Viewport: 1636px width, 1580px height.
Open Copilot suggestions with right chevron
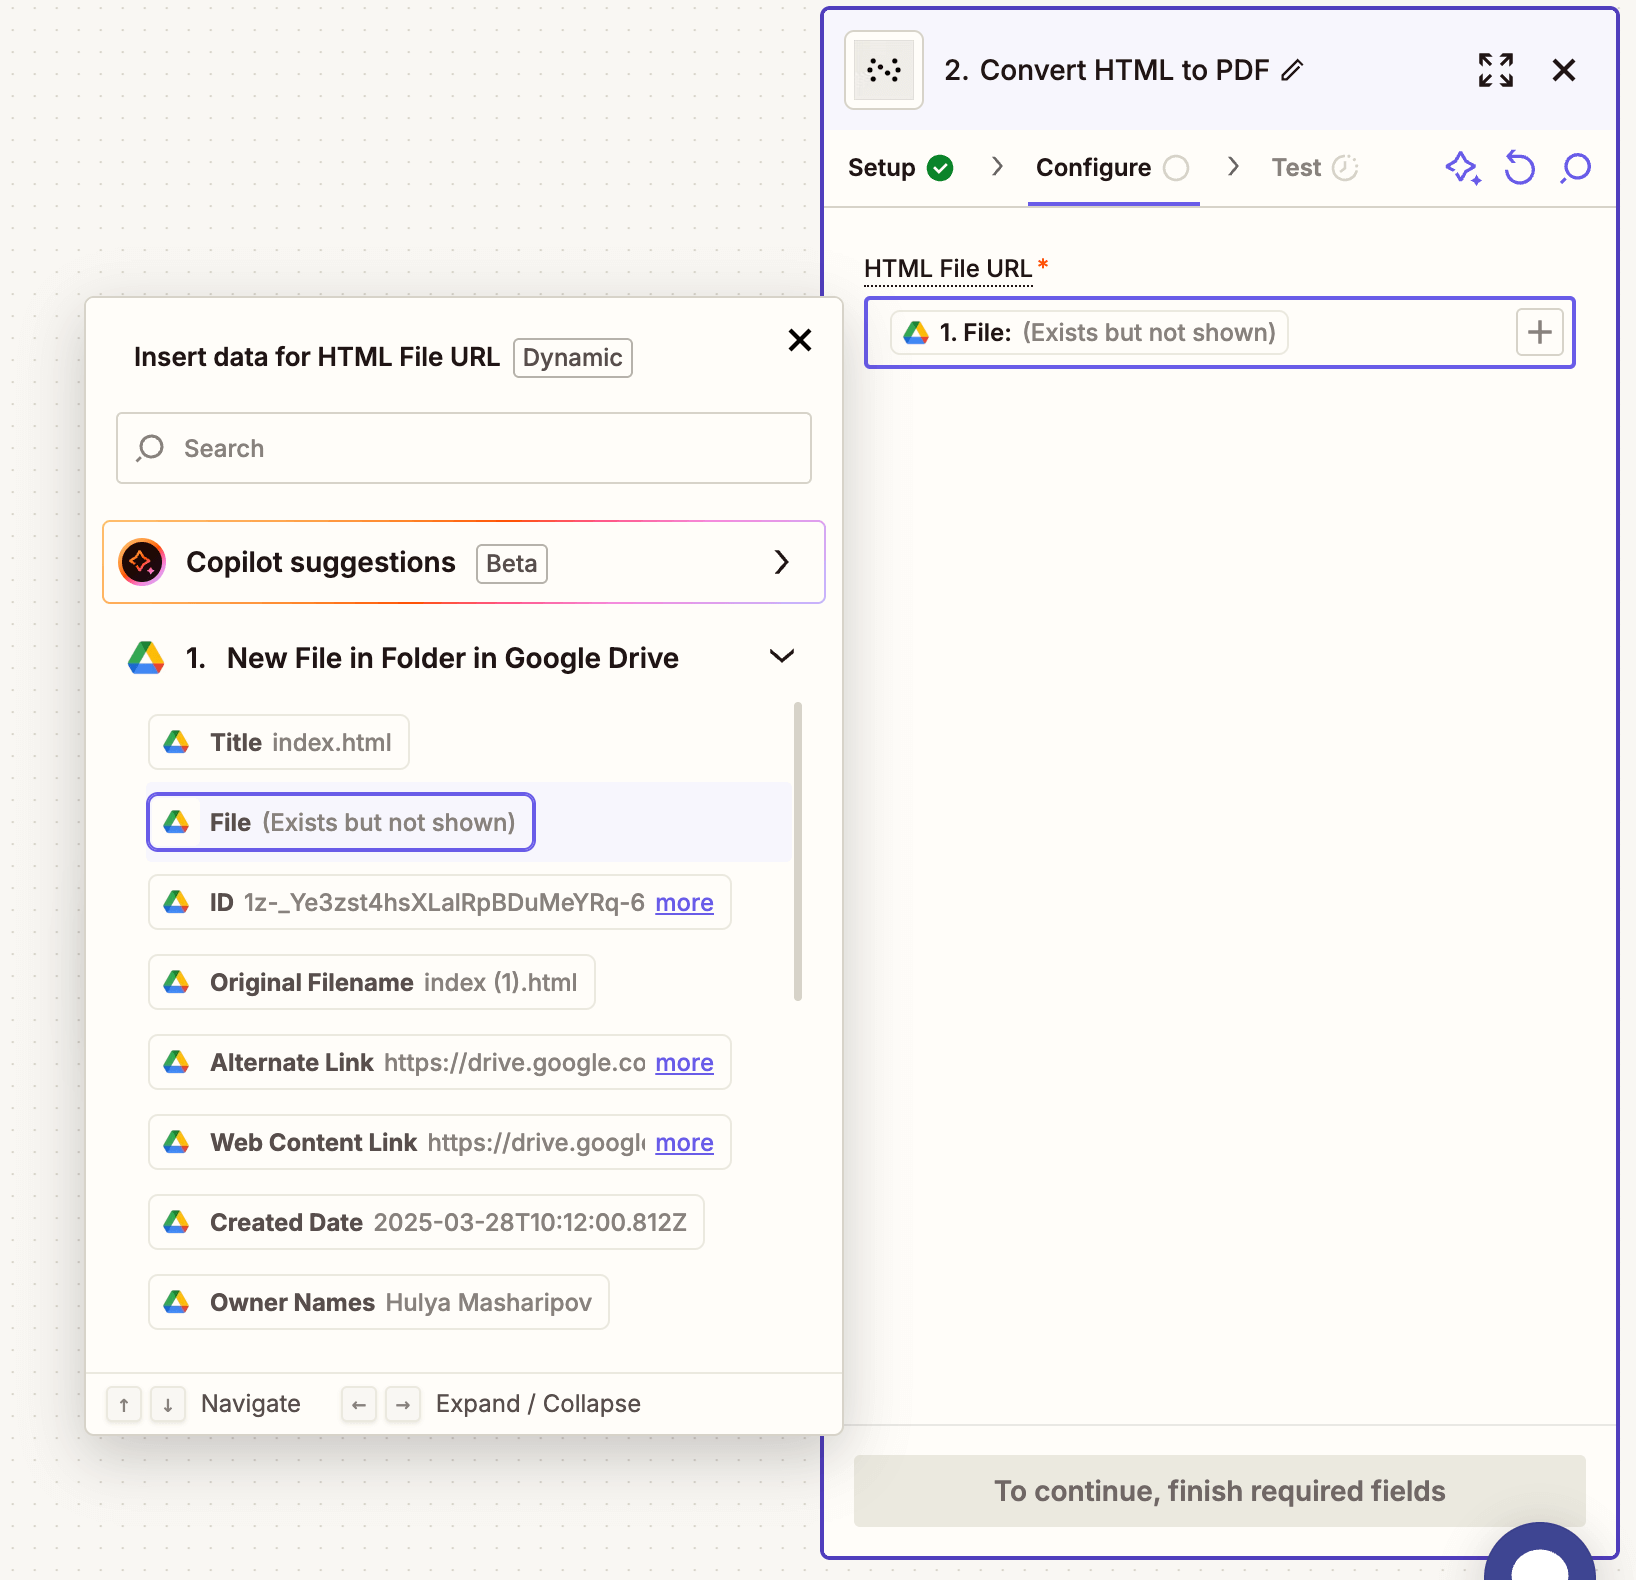[782, 562]
